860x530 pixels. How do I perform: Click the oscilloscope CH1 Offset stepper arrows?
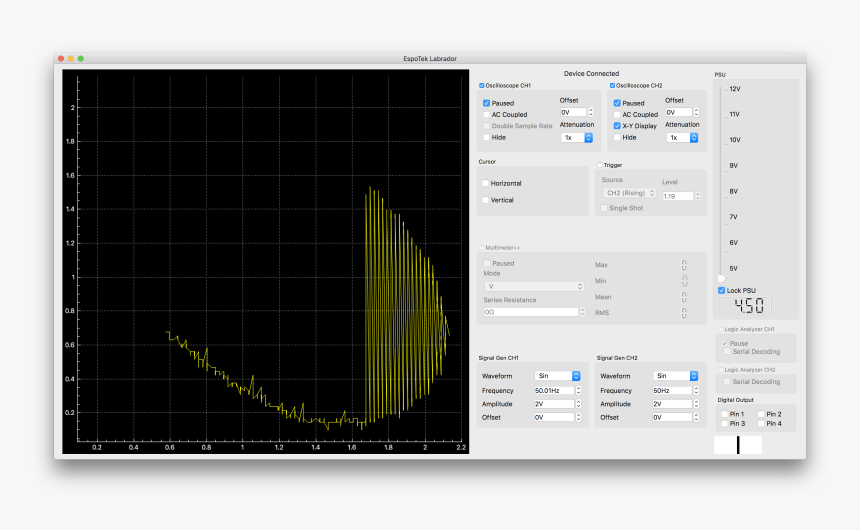point(591,112)
